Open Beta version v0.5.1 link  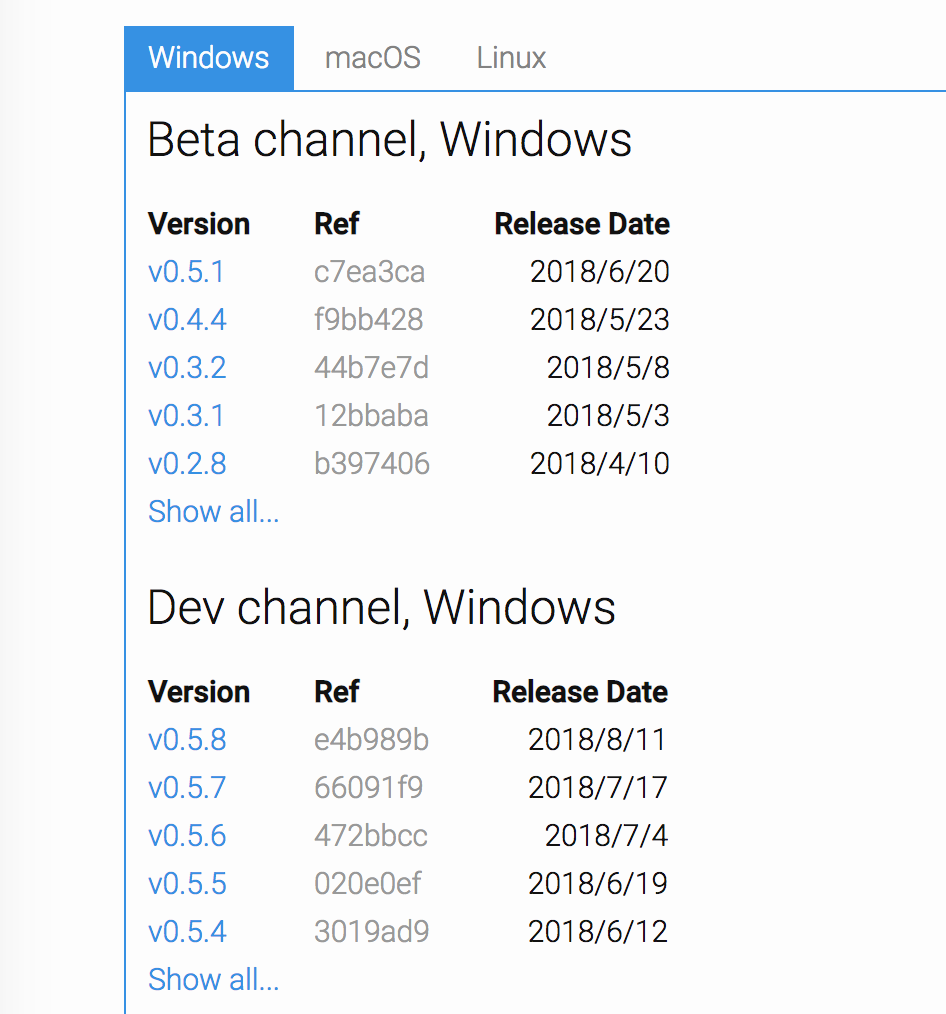(186, 272)
